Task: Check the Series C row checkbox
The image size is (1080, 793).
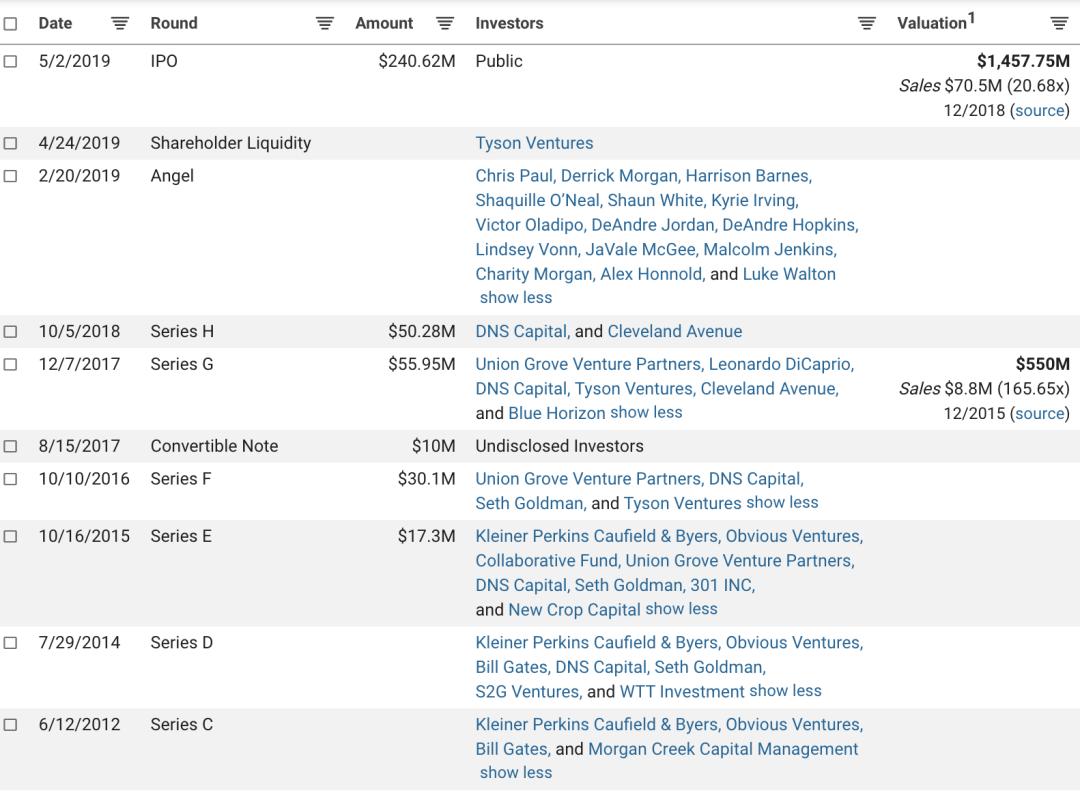Action: pos(10,725)
